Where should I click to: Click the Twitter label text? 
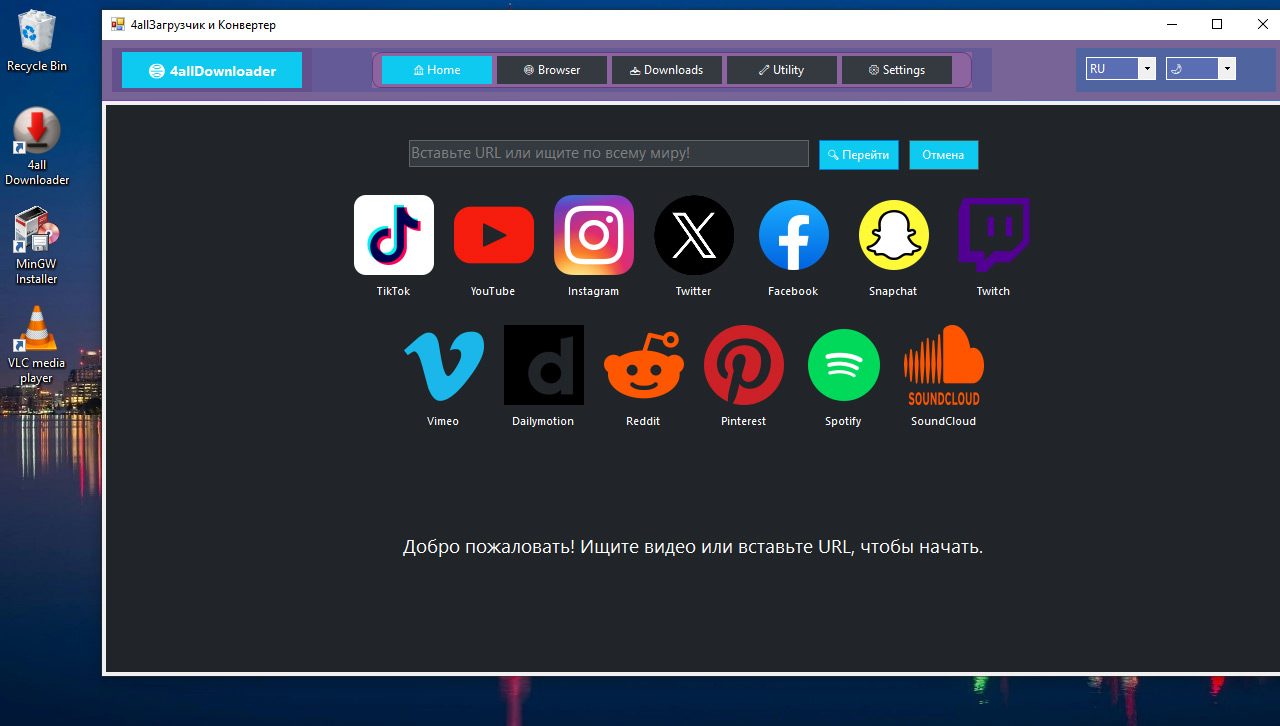693,291
